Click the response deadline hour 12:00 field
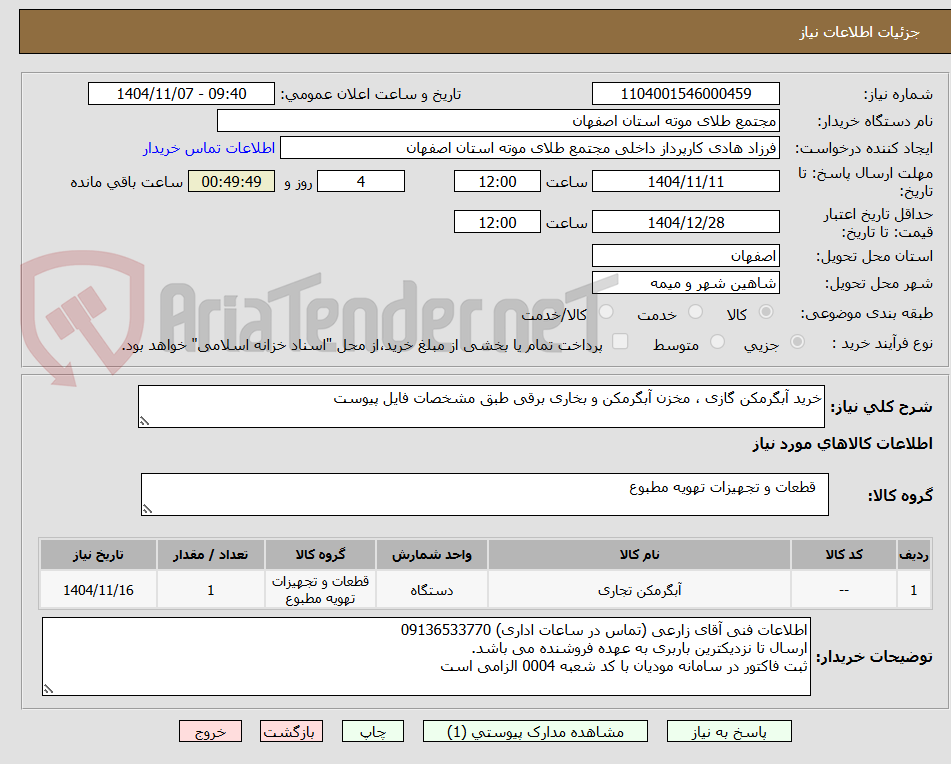Image resolution: width=951 pixels, height=764 pixels. tap(497, 181)
